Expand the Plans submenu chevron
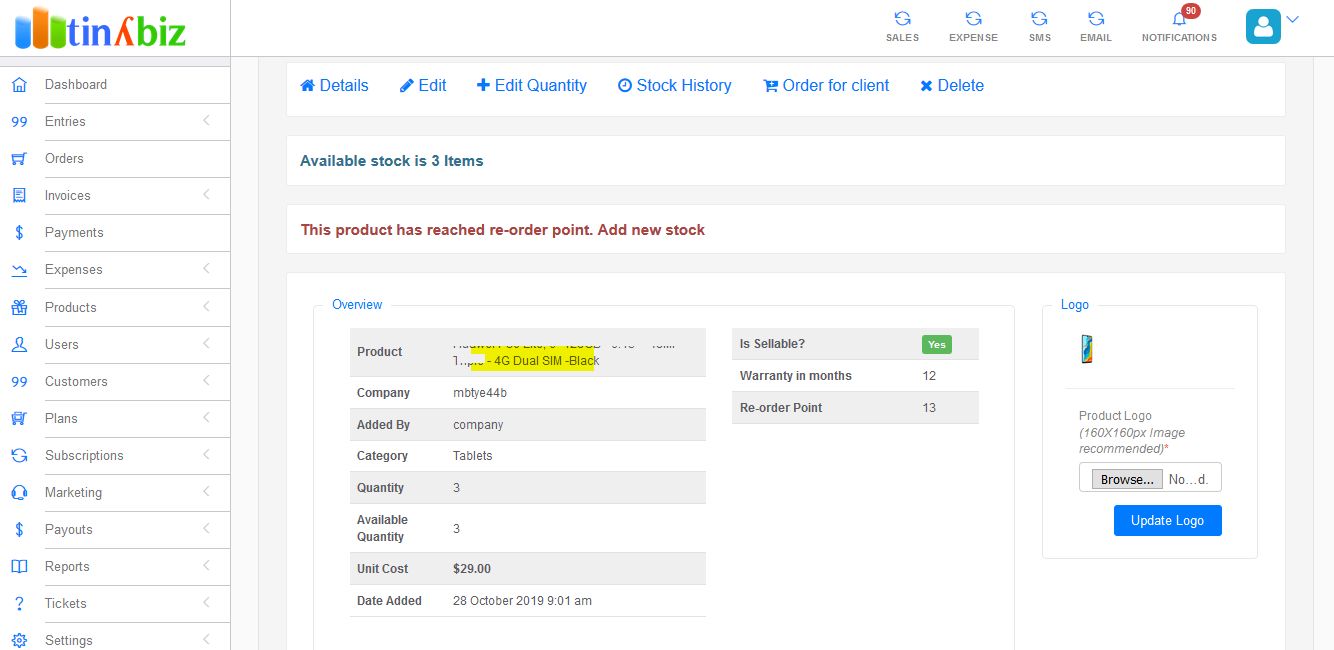The image size is (1334, 650). 206,417
